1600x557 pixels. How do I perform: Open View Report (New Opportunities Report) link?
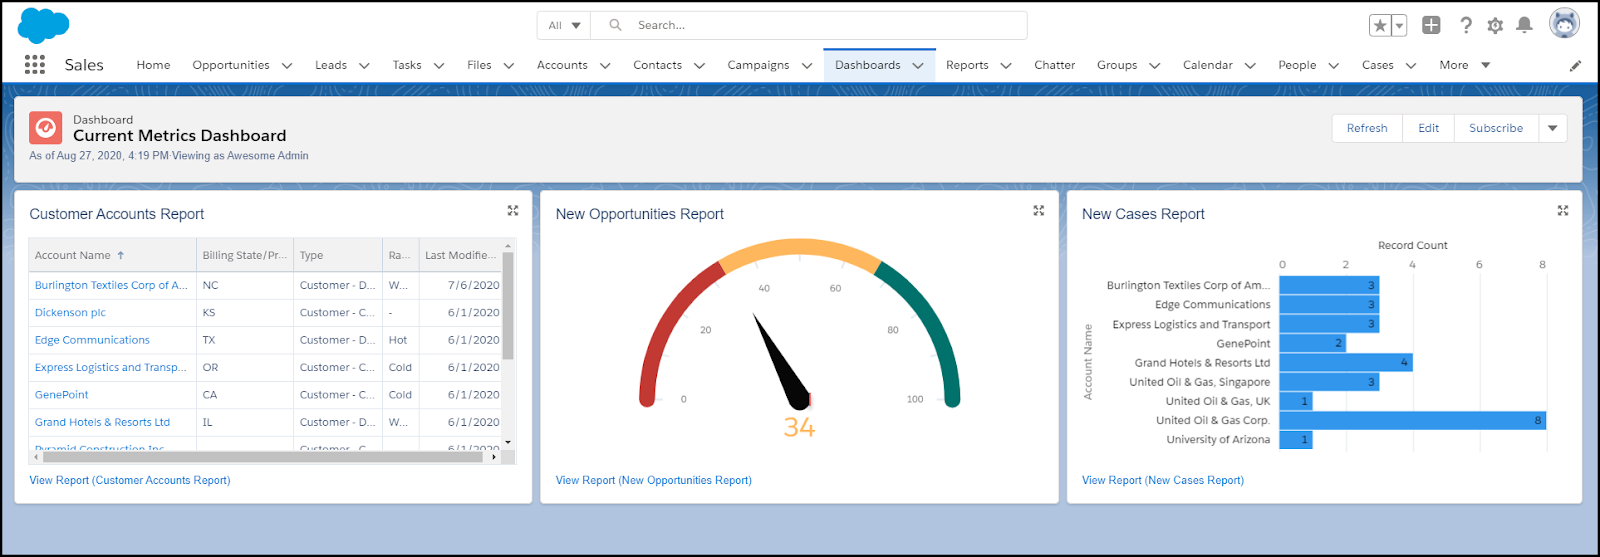point(654,480)
